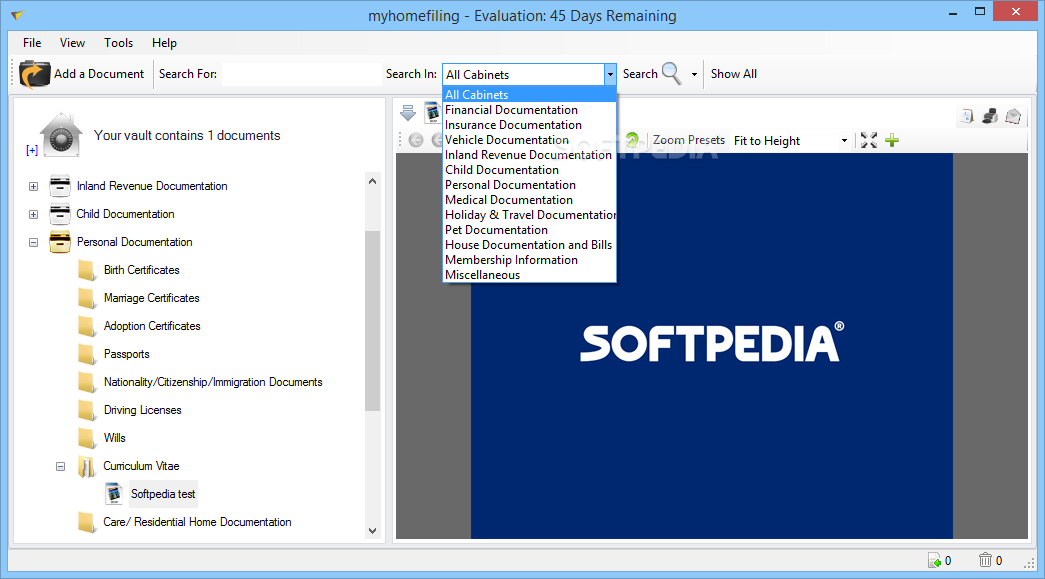
Task: Click the Search button label
Action: 640,74
